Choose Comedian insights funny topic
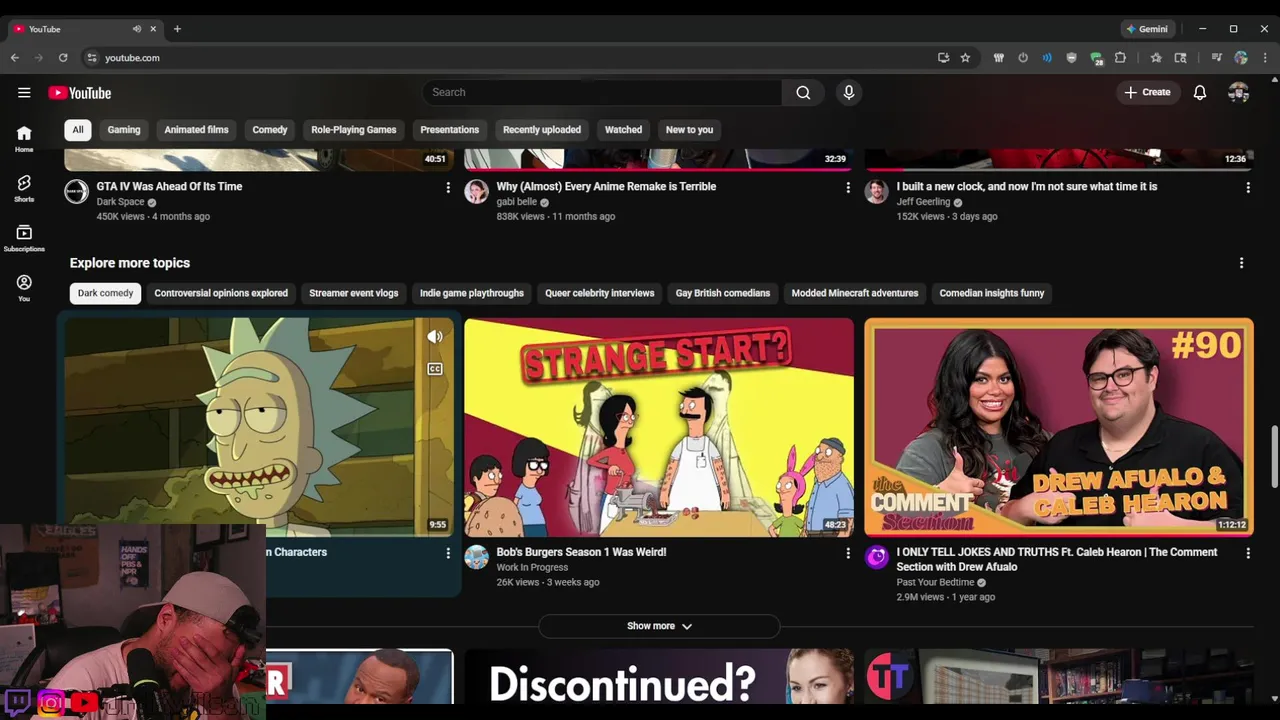The image size is (1280, 720). 992,293
